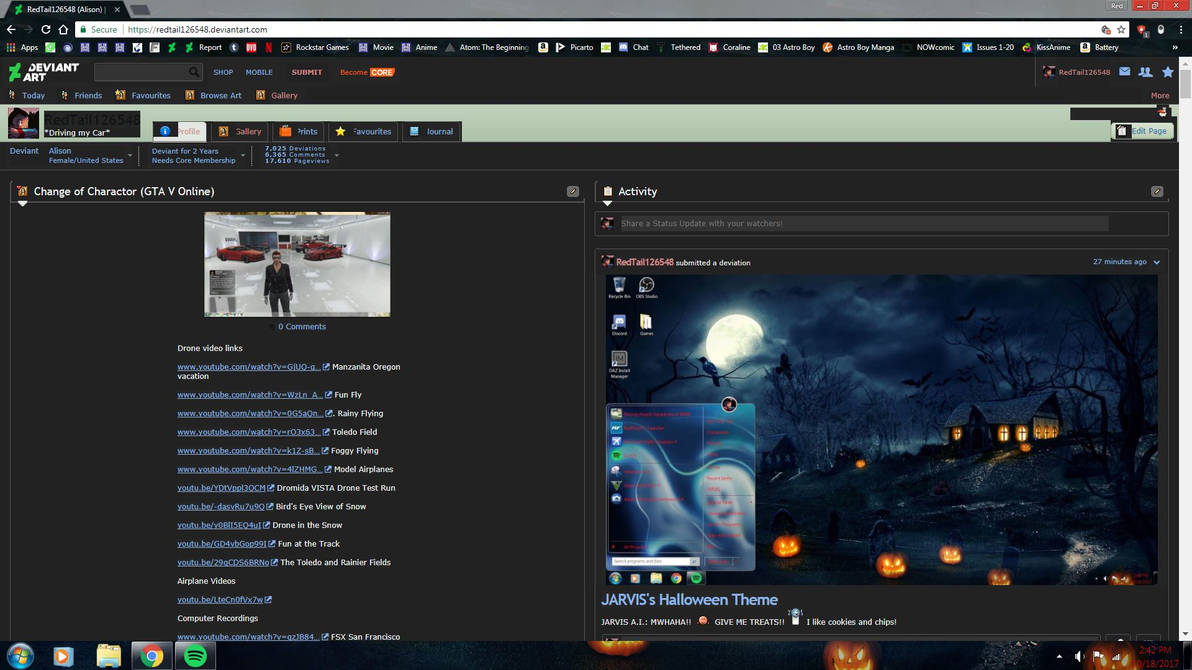This screenshot has width=1192, height=670.
Task: Open the media player taskbar icon
Action: tap(63, 656)
